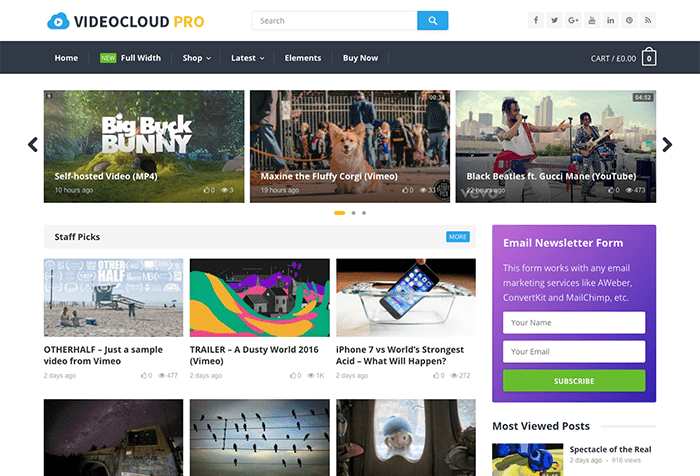Go to the previous slide arrow
The height and width of the screenshot is (476, 700).
click(33, 145)
